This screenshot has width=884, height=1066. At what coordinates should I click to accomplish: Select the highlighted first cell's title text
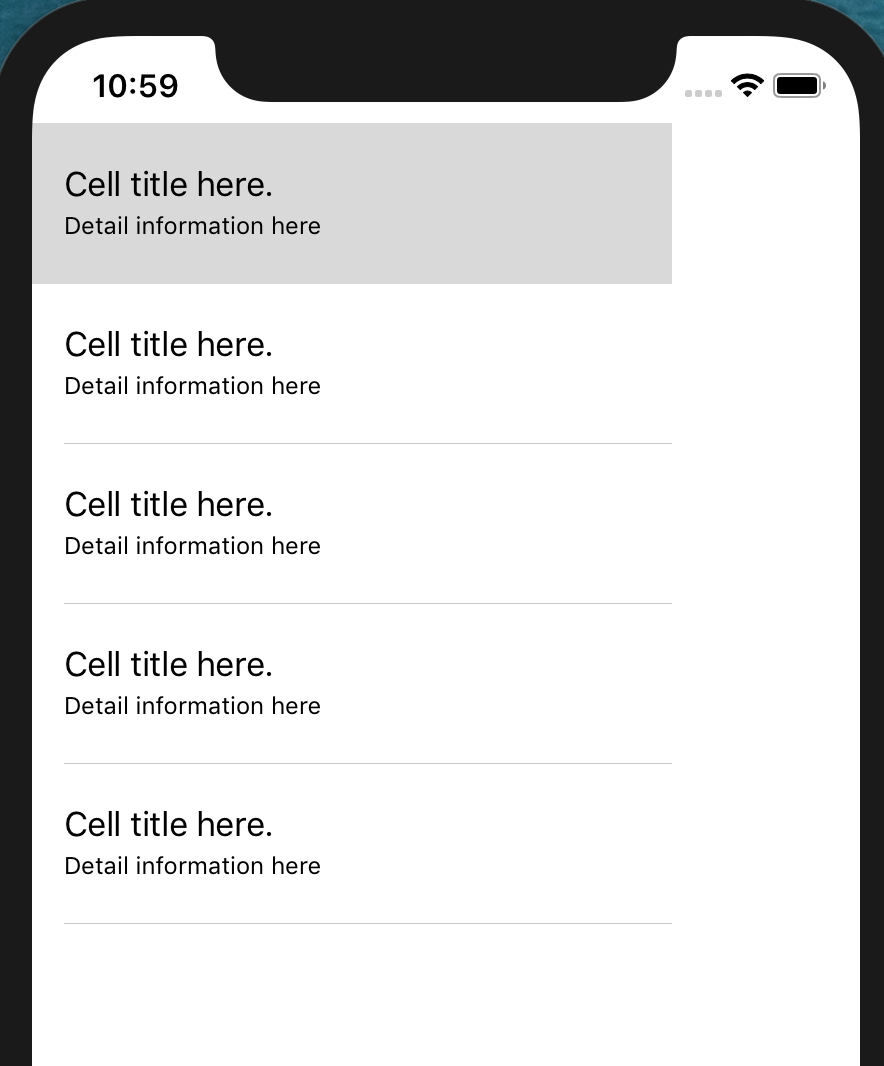click(169, 185)
